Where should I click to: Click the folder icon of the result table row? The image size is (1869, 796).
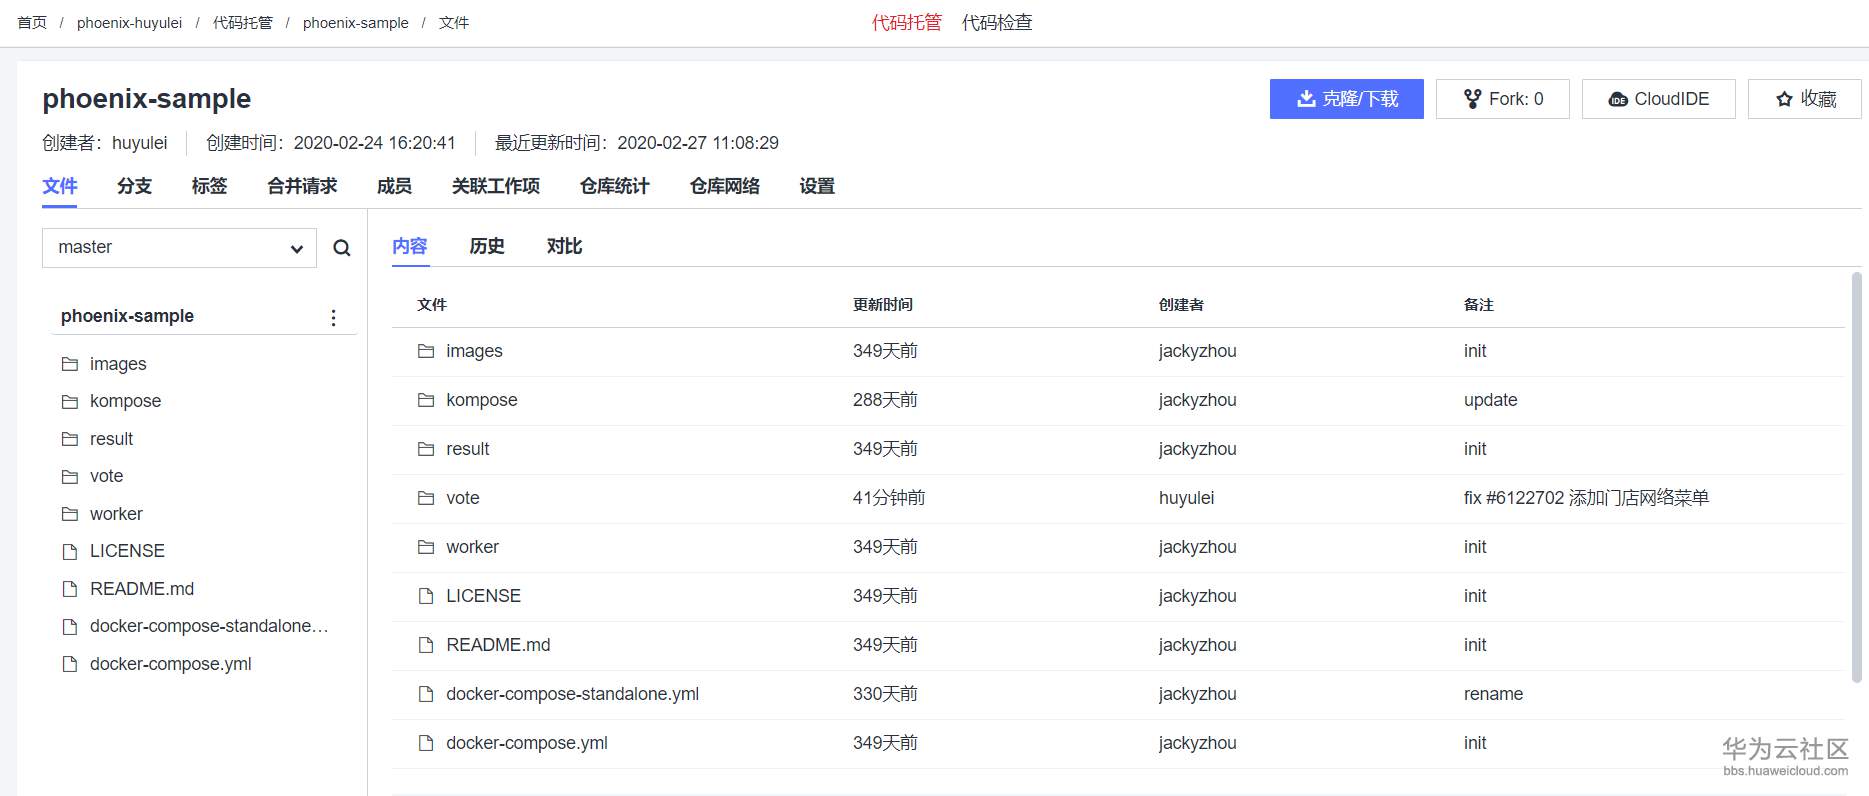(426, 449)
